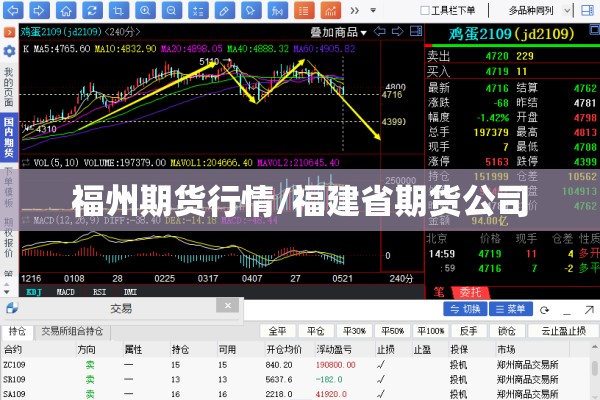The height and width of the screenshot is (400, 600).
Task: Switch to the 交易所组合持仓 tab
Action: 72,331
